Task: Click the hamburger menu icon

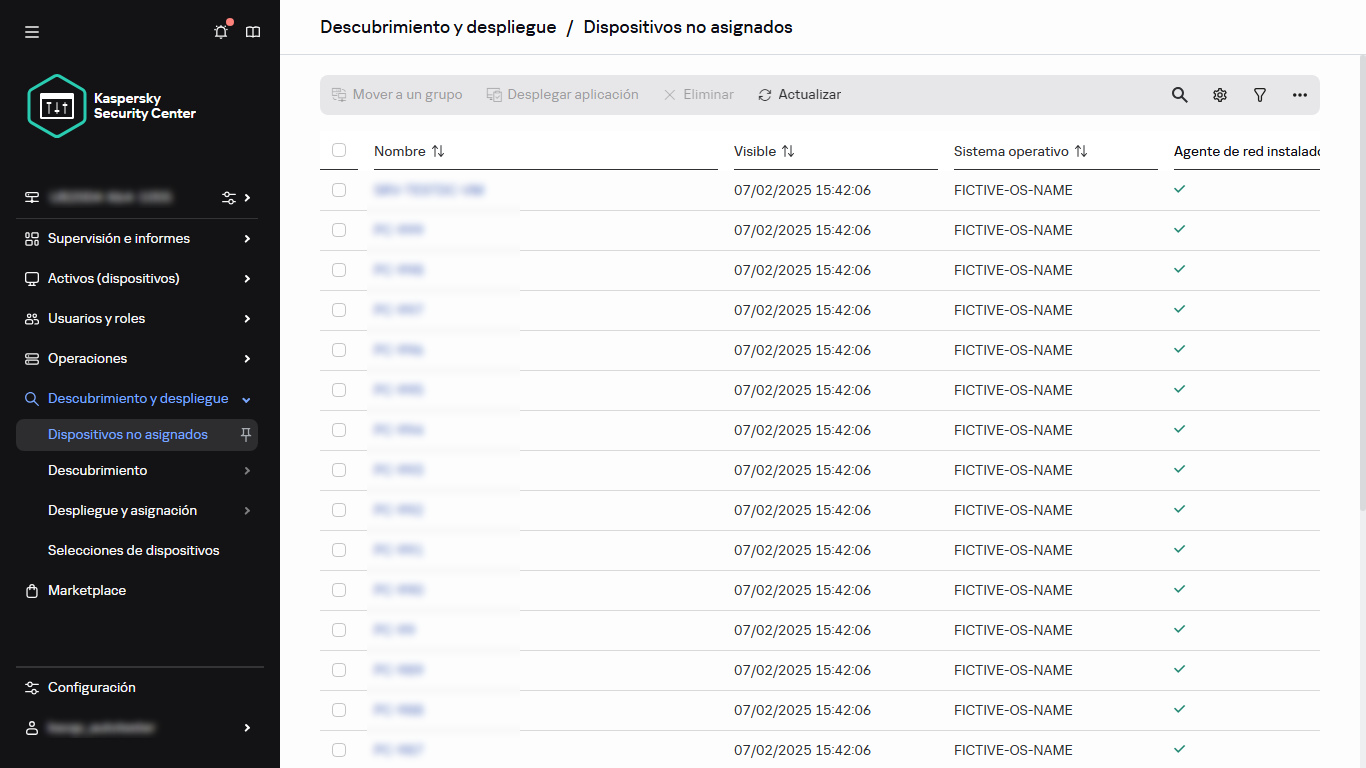Action: 31,31
